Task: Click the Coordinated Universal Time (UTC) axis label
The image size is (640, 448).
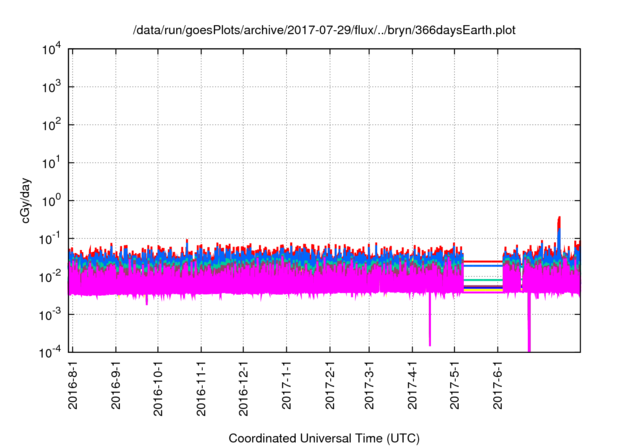Action: 325,438
